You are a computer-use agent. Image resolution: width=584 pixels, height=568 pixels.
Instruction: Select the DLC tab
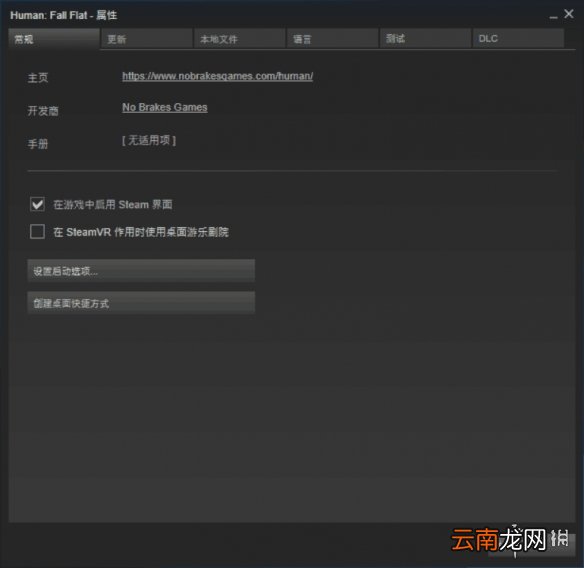tap(518, 39)
